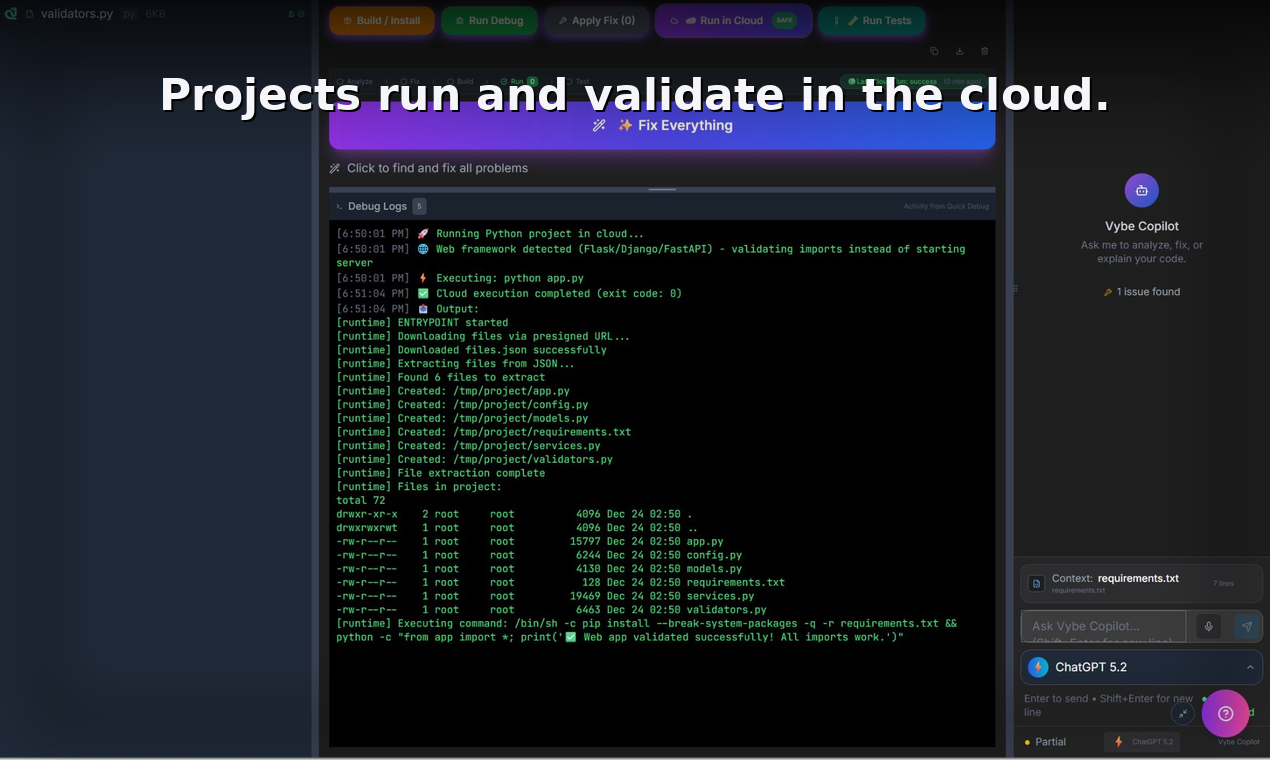Click the Debug Logs terminal icon

tap(340, 206)
